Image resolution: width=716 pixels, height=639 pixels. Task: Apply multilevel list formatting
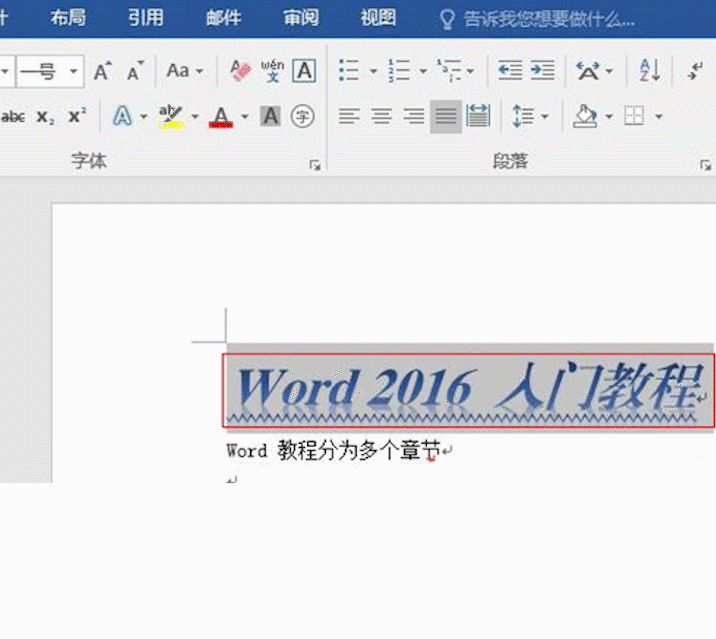[x=448, y=70]
